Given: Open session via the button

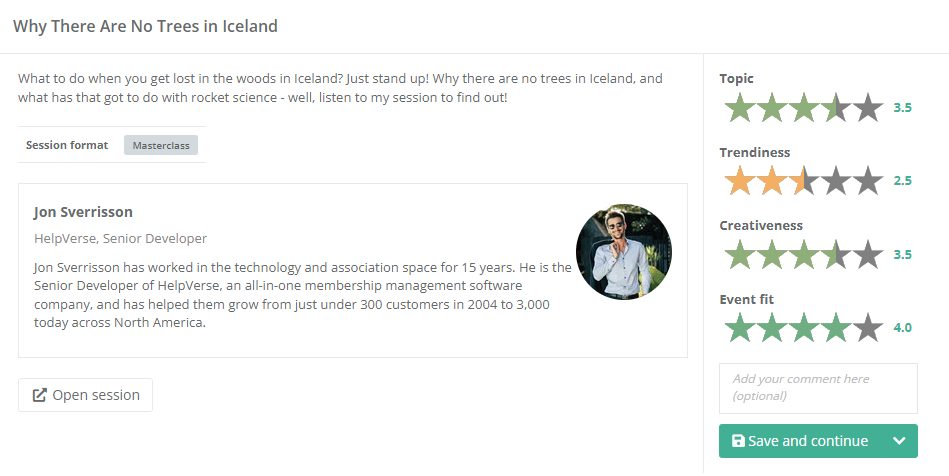Looking at the screenshot, I should [x=86, y=395].
